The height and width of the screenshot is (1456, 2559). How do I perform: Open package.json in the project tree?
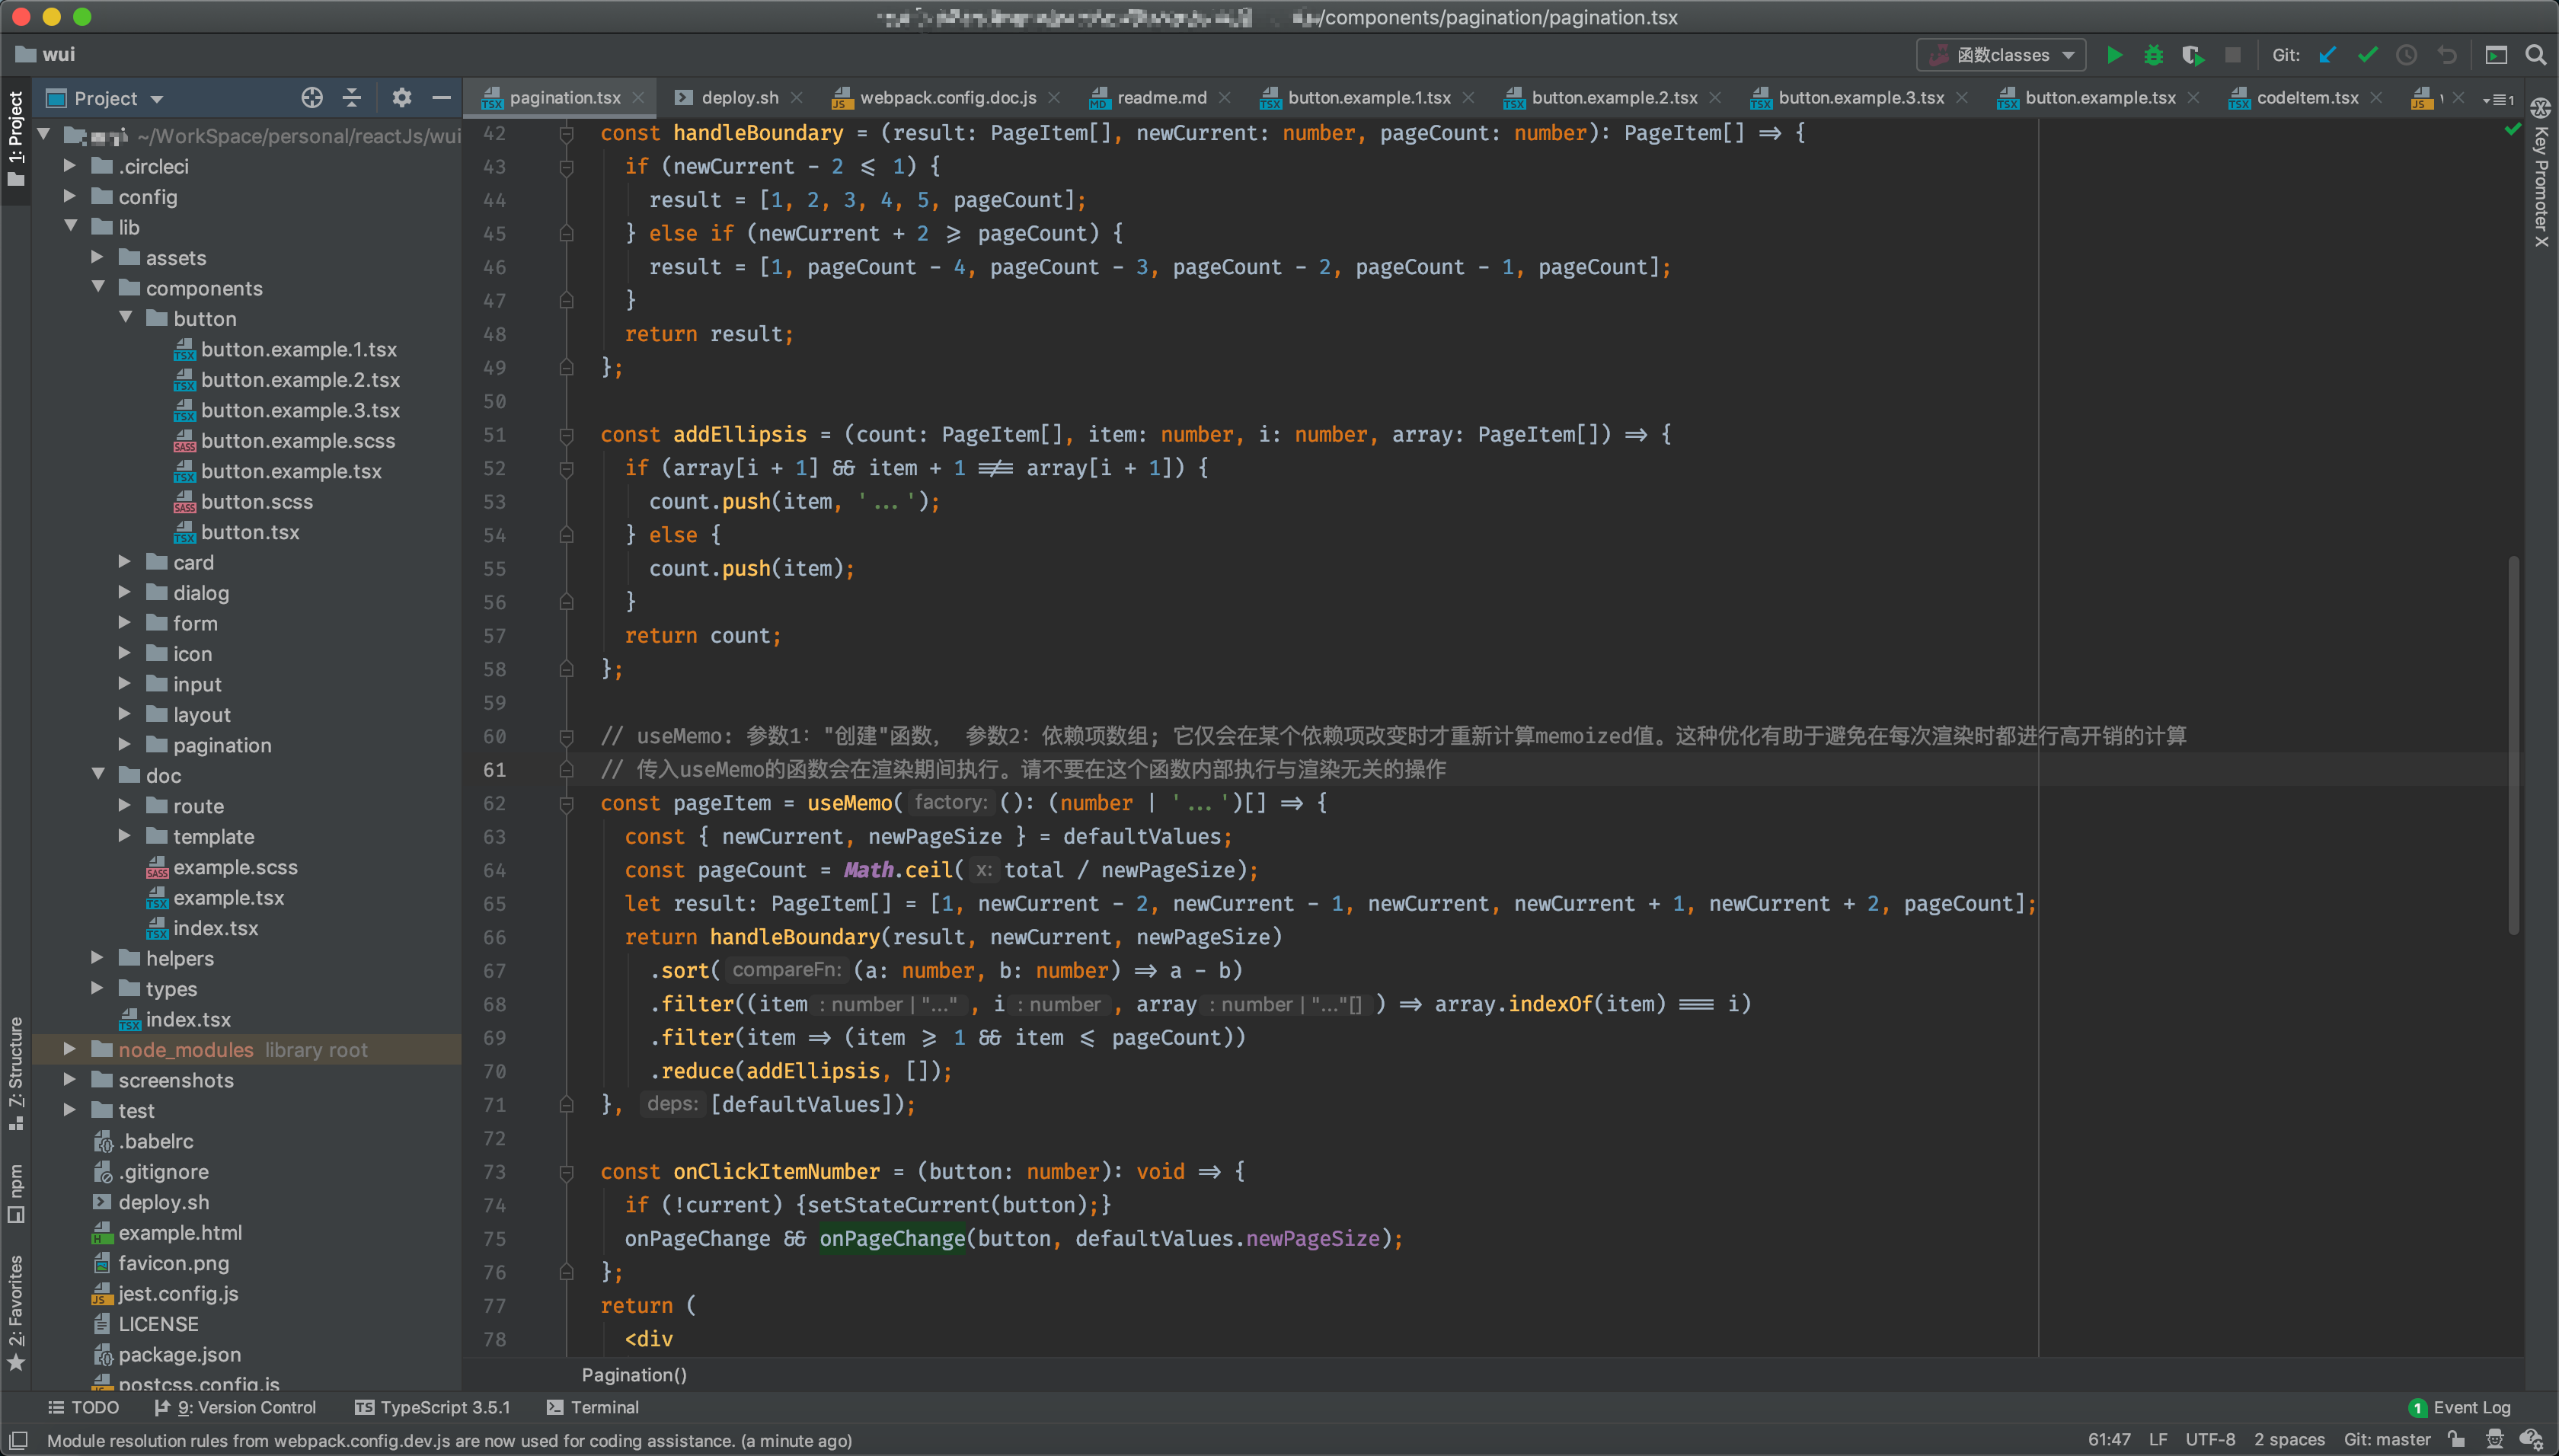(179, 1354)
